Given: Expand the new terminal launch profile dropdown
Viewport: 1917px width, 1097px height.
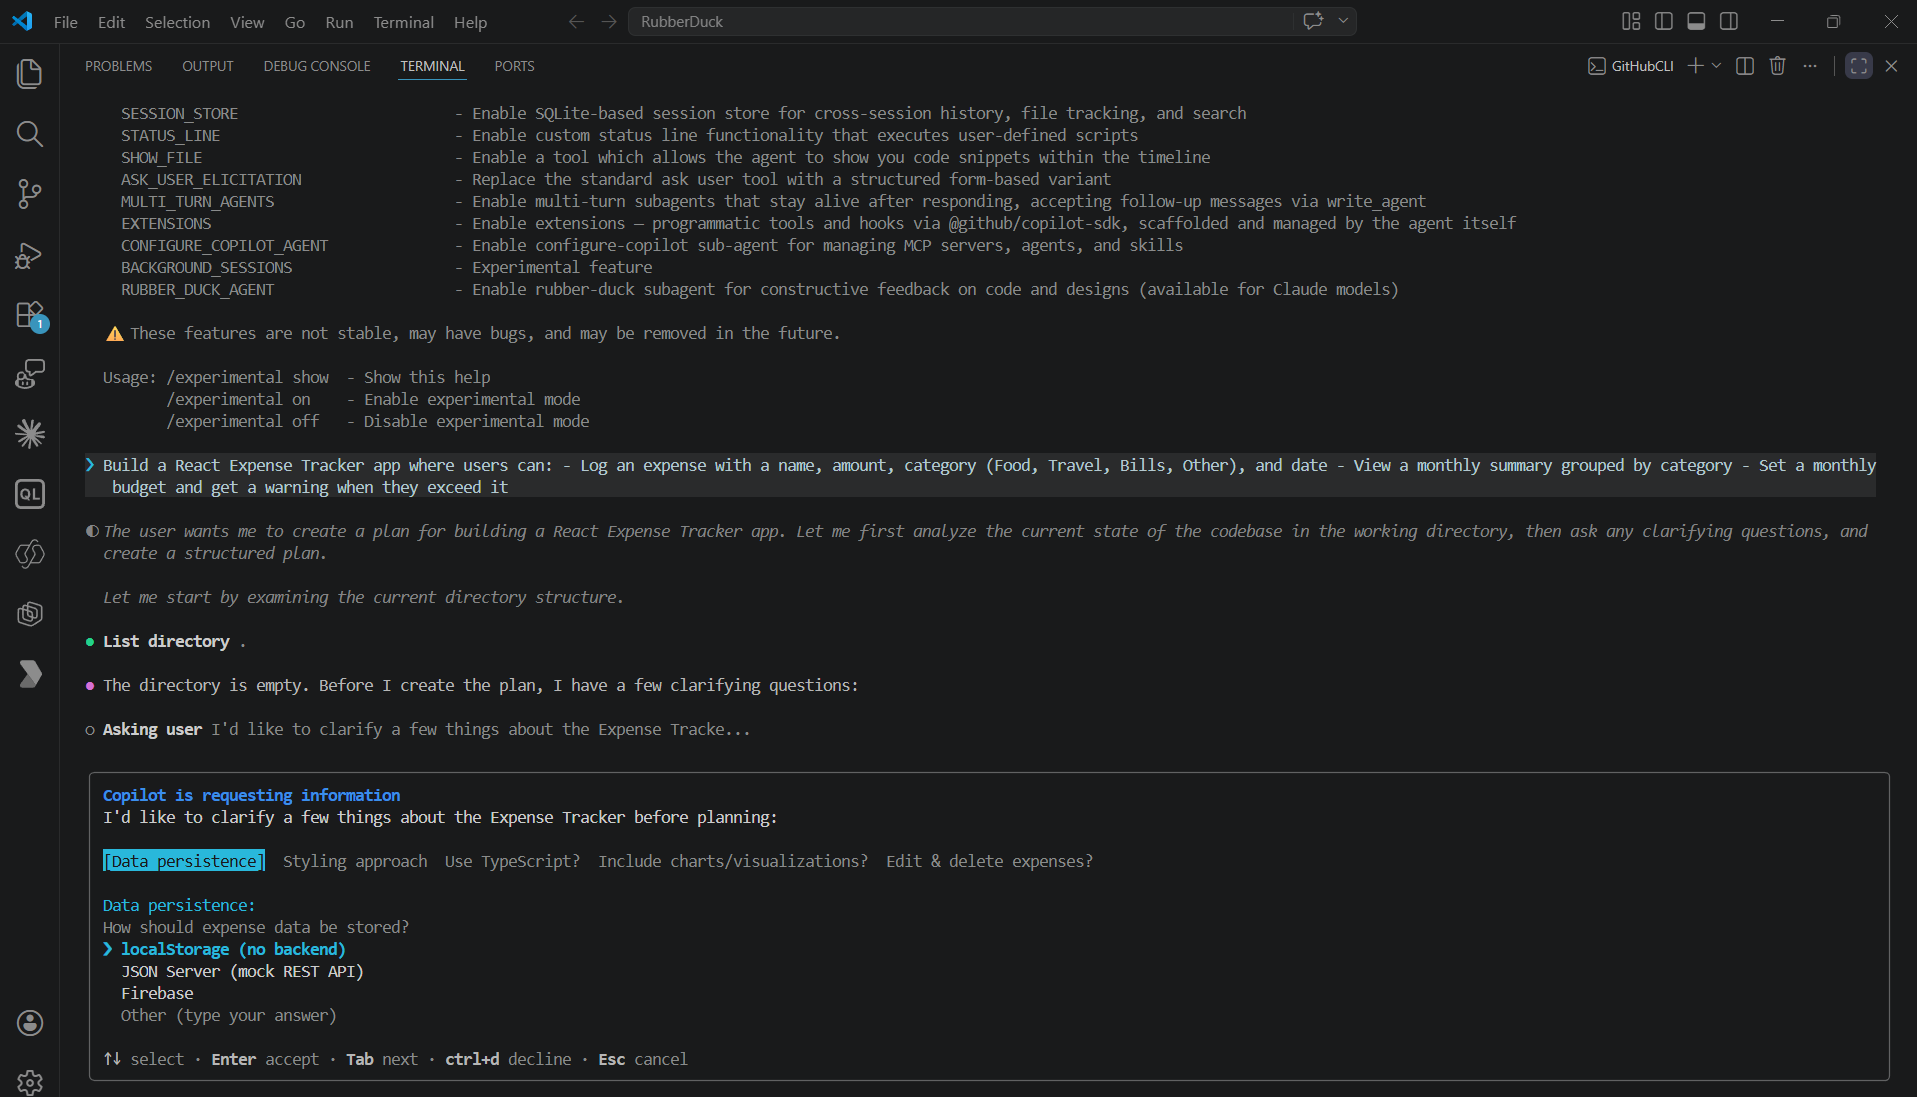Looking at the screenshot, I should pyautogui.click(x=1717, y=66).
